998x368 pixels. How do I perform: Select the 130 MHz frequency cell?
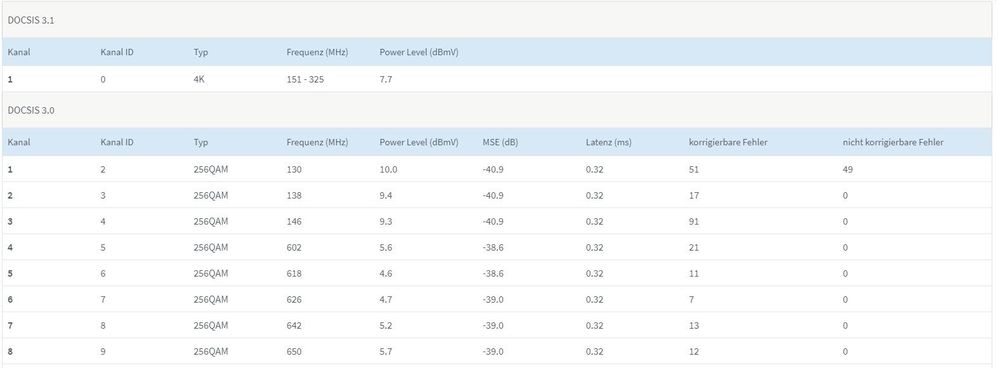(294, 170)
